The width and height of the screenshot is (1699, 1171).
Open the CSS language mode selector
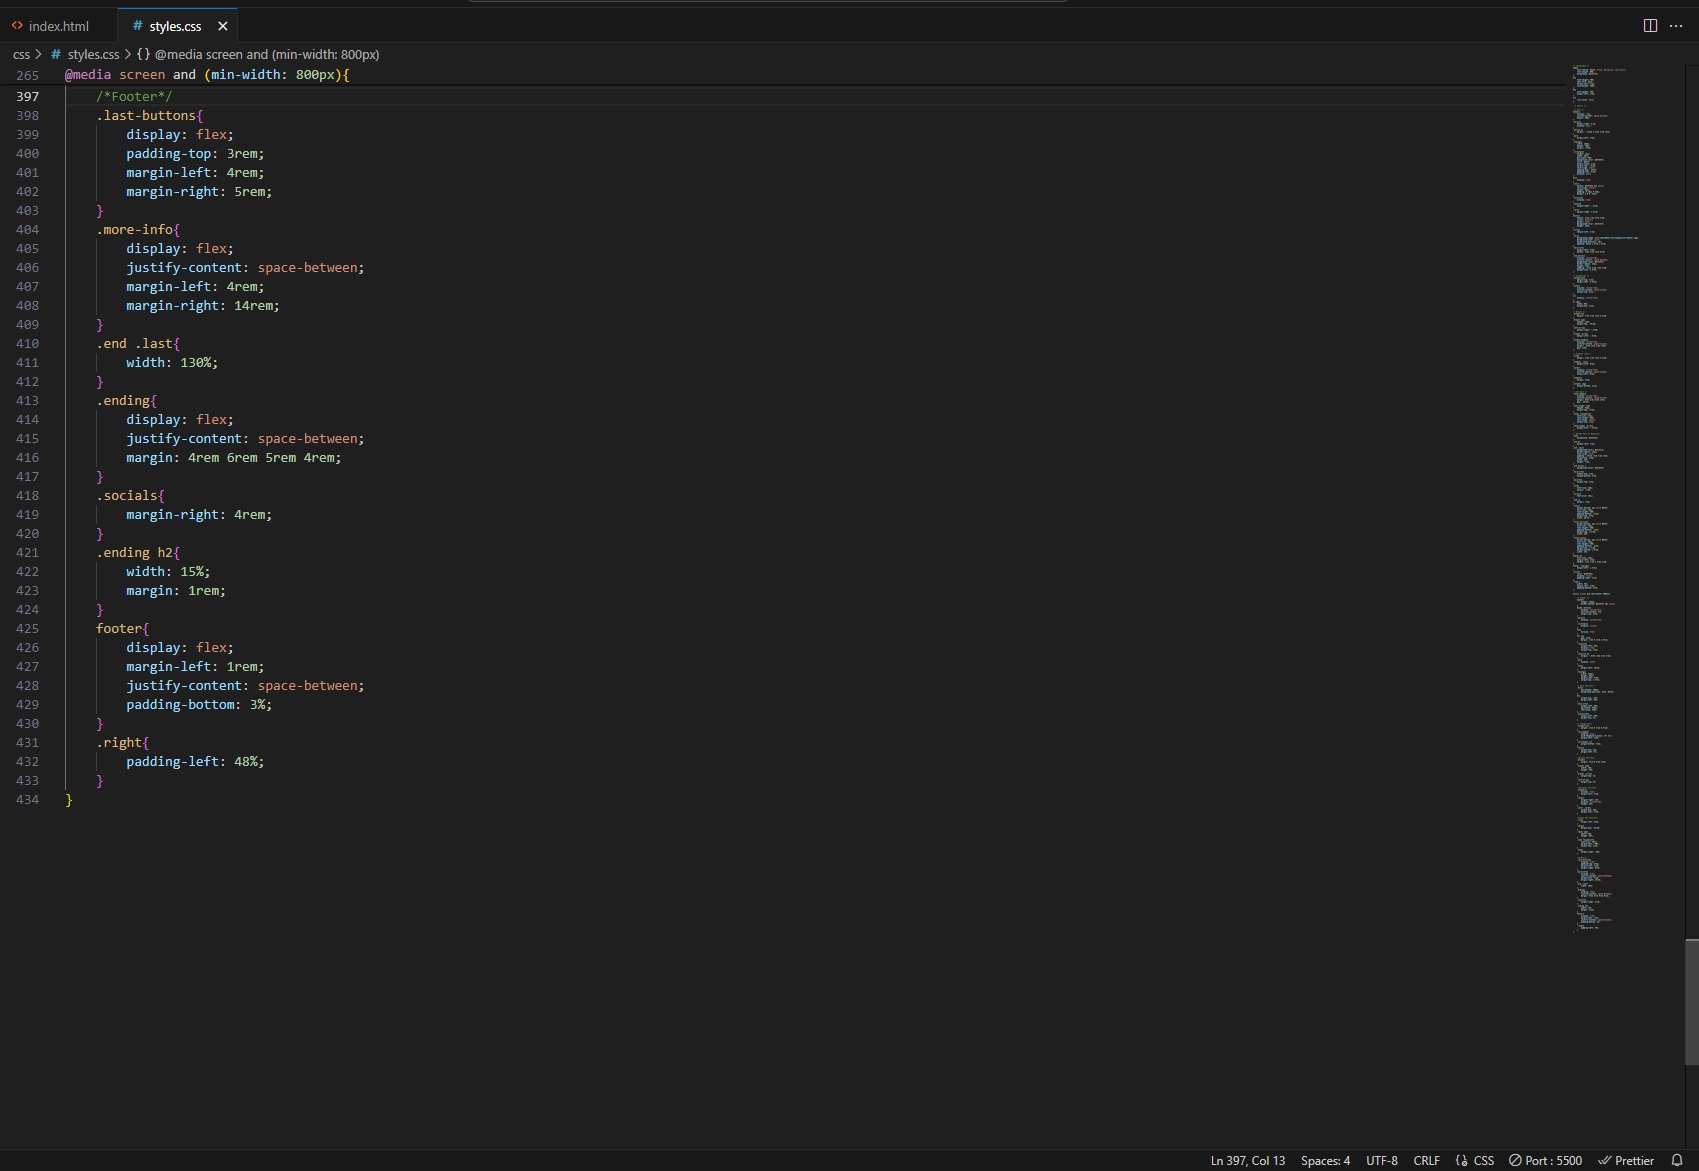pyautogui.click(x=1475, y=1160)
